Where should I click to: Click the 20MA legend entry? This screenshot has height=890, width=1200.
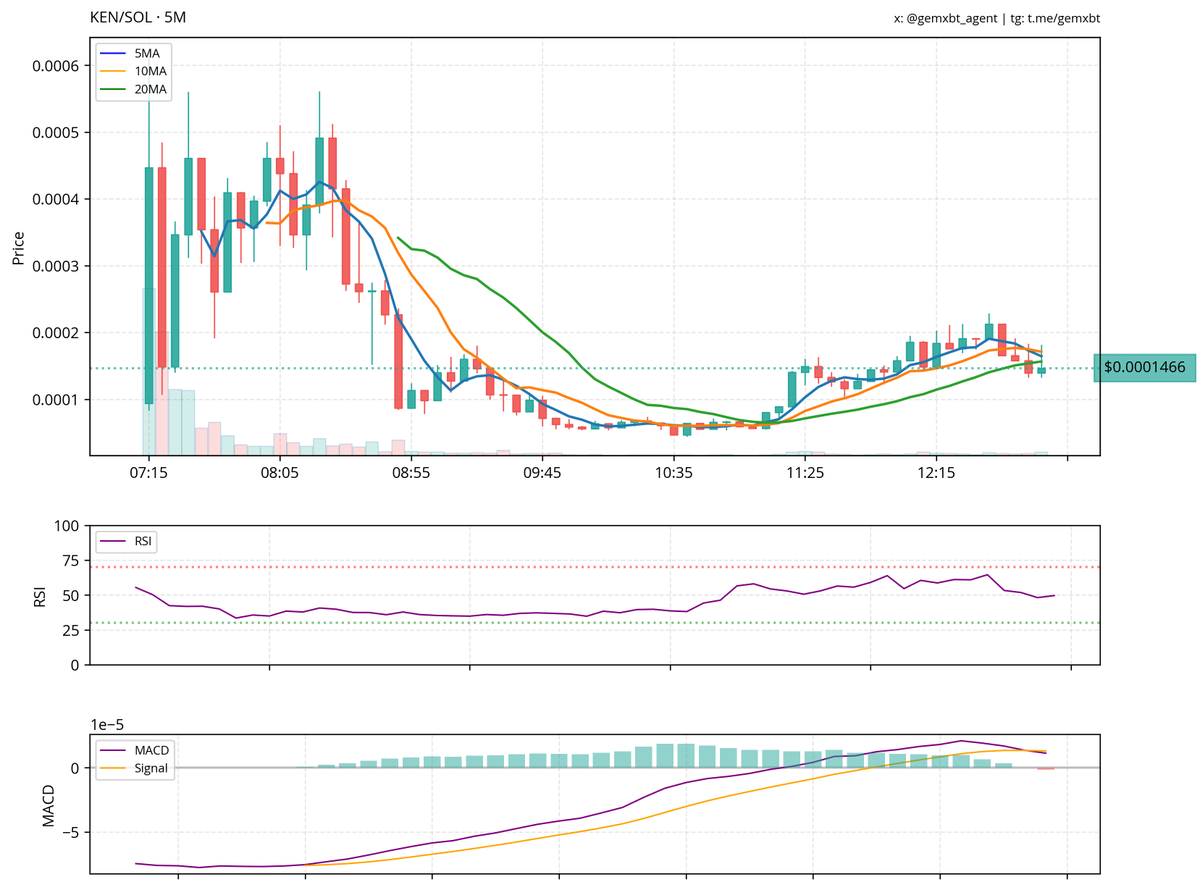pos(134,90)
